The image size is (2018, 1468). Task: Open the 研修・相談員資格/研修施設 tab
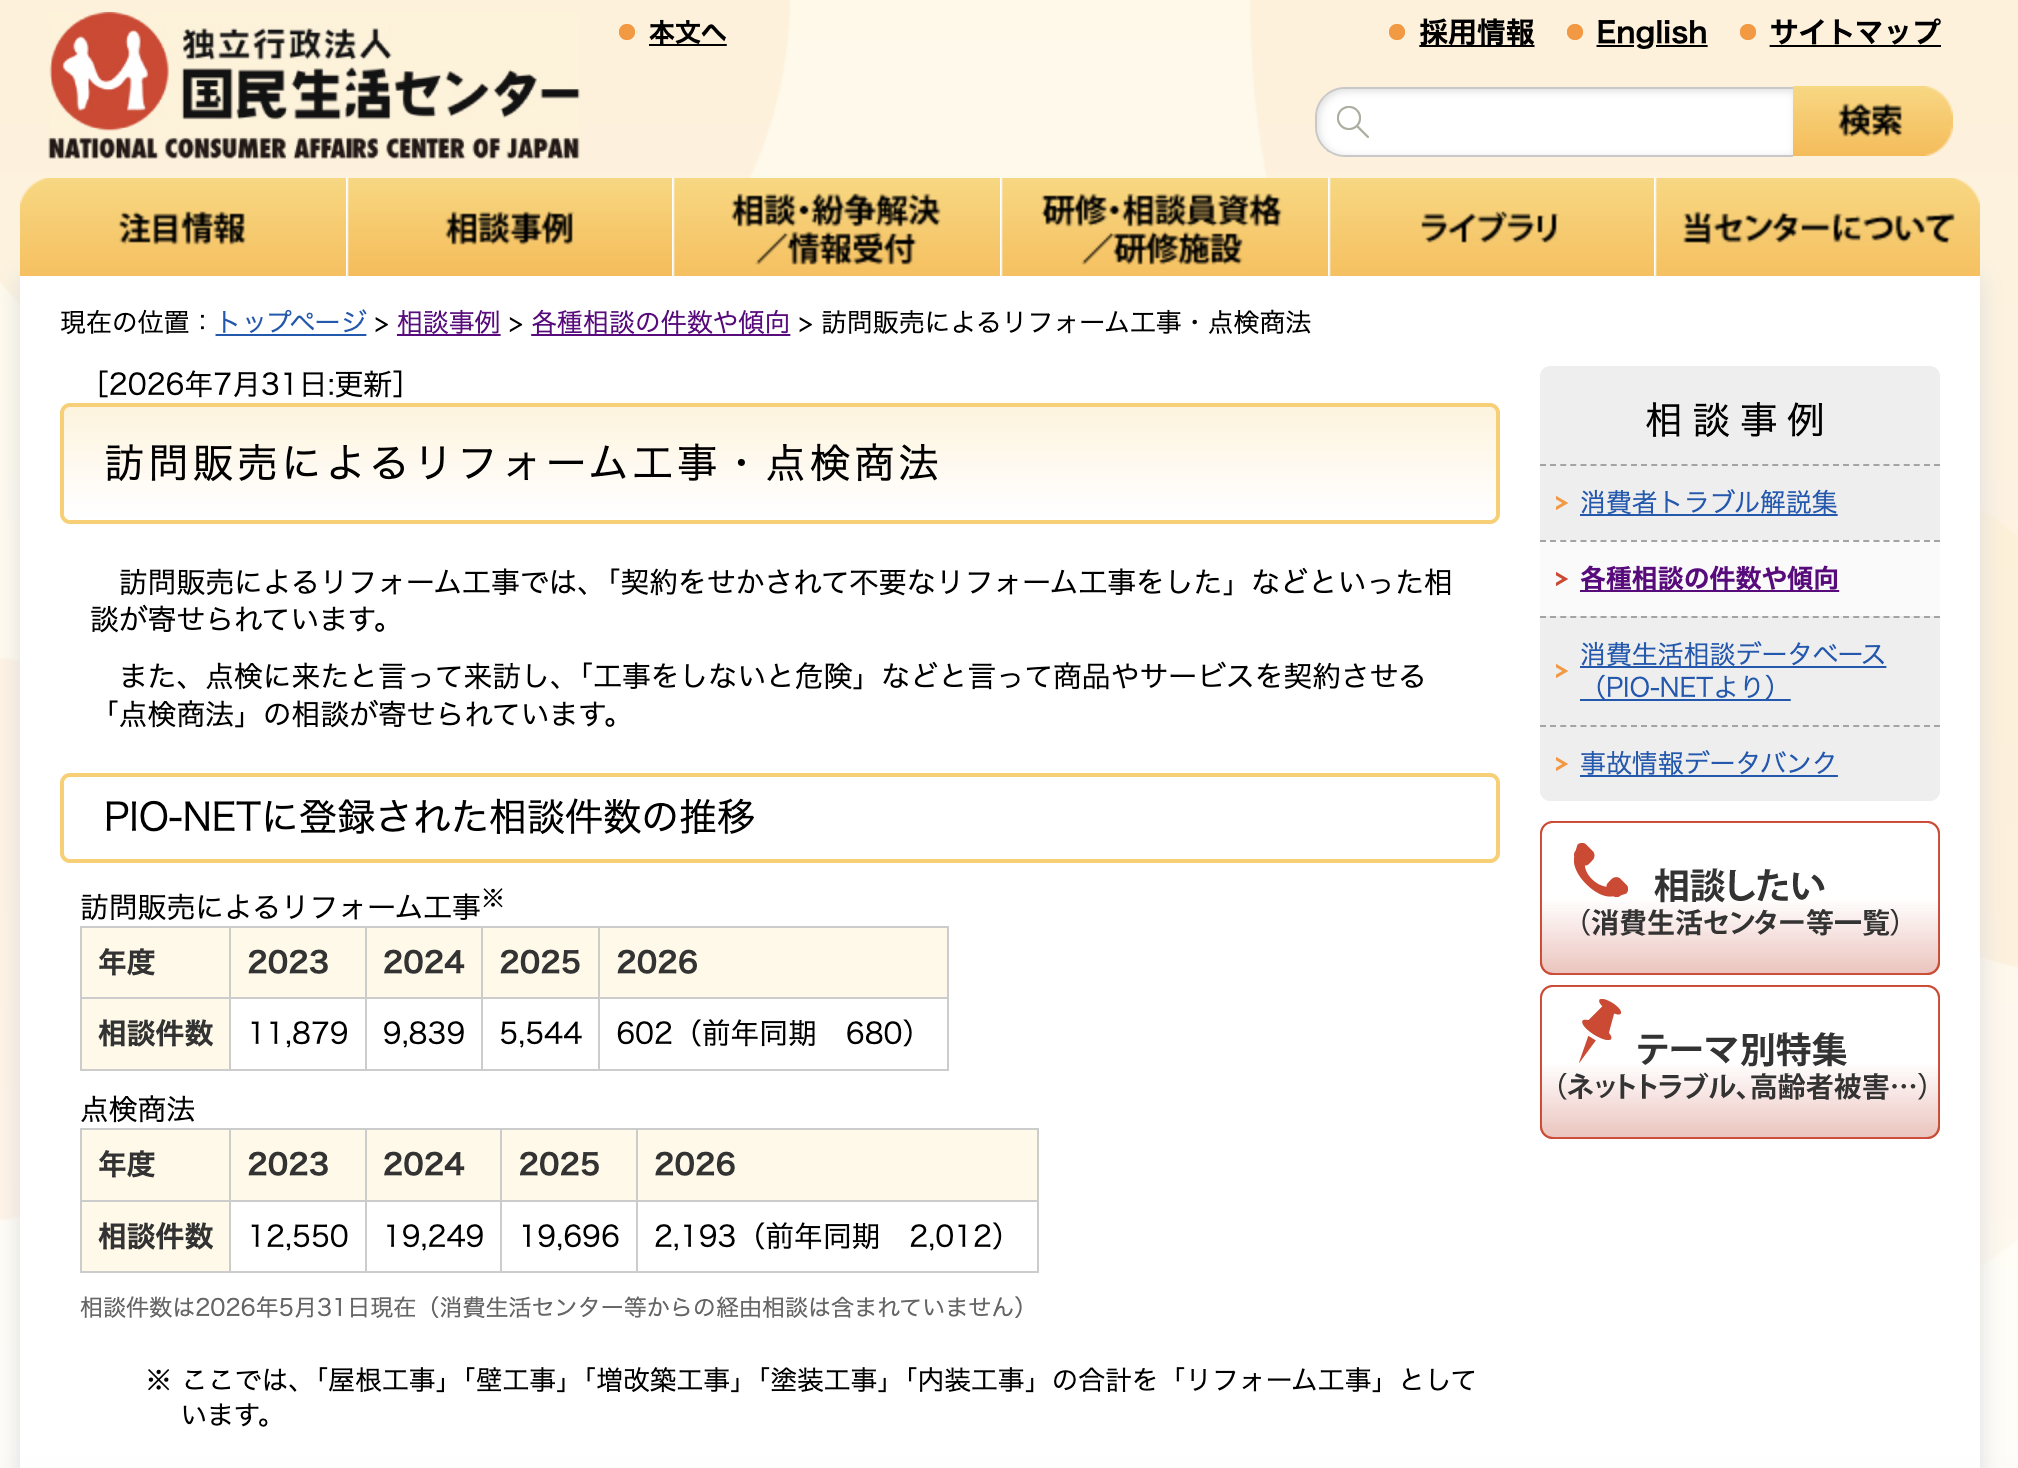[1164, 228]
